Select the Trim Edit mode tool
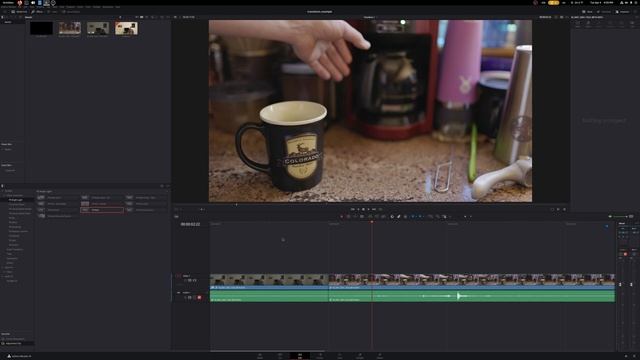This screenshot has width=640, height=360. point(348,216)
